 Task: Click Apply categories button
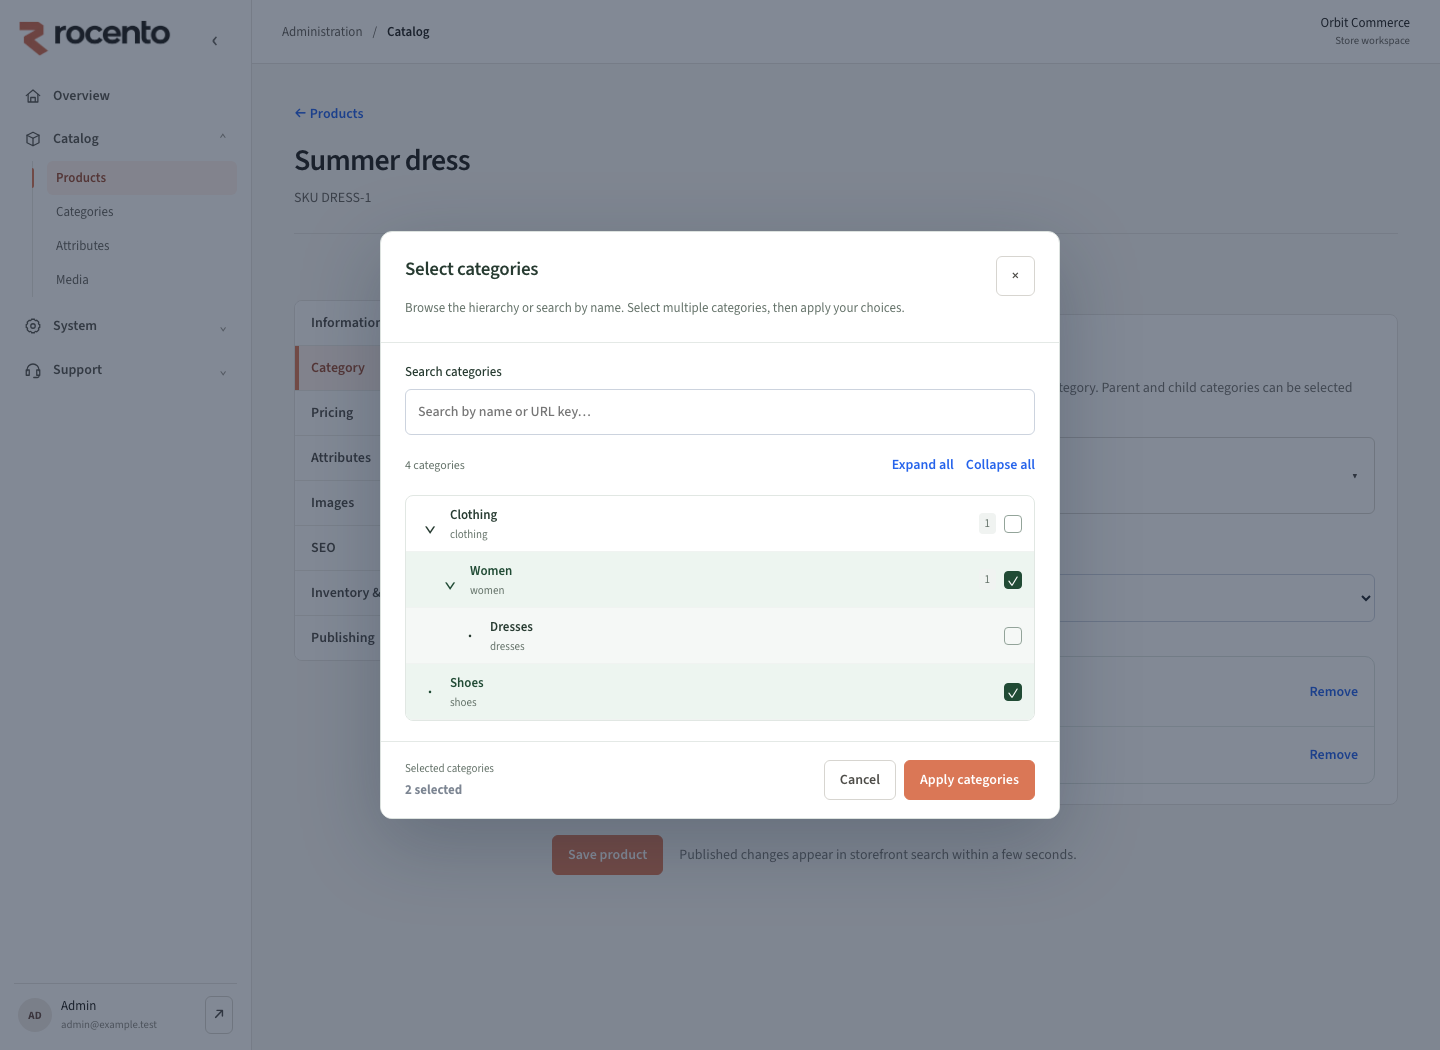969,780
